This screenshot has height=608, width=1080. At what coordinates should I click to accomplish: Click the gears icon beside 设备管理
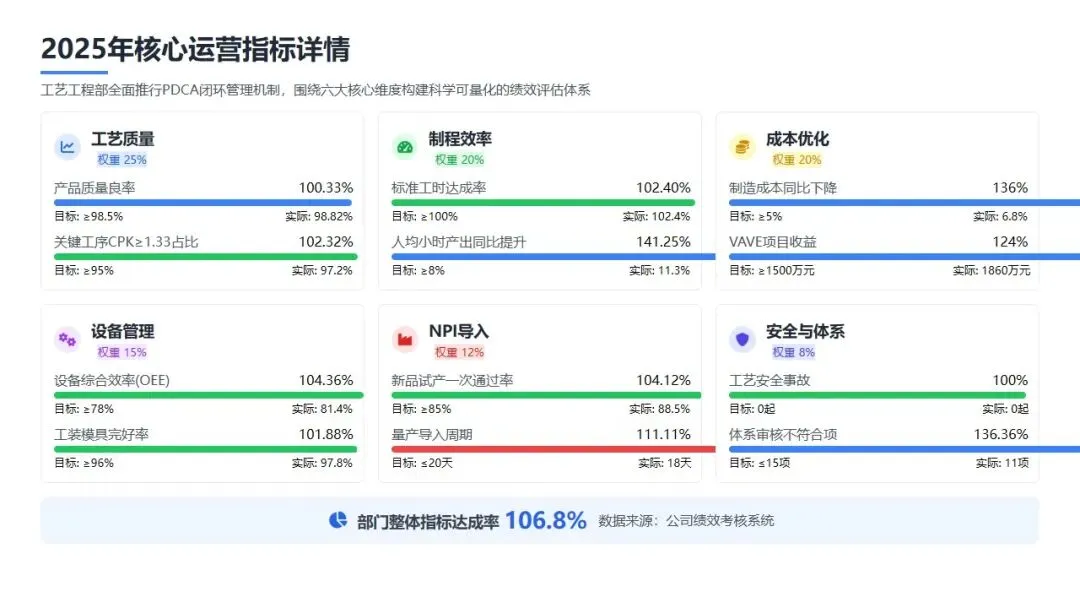pos(67,339)
